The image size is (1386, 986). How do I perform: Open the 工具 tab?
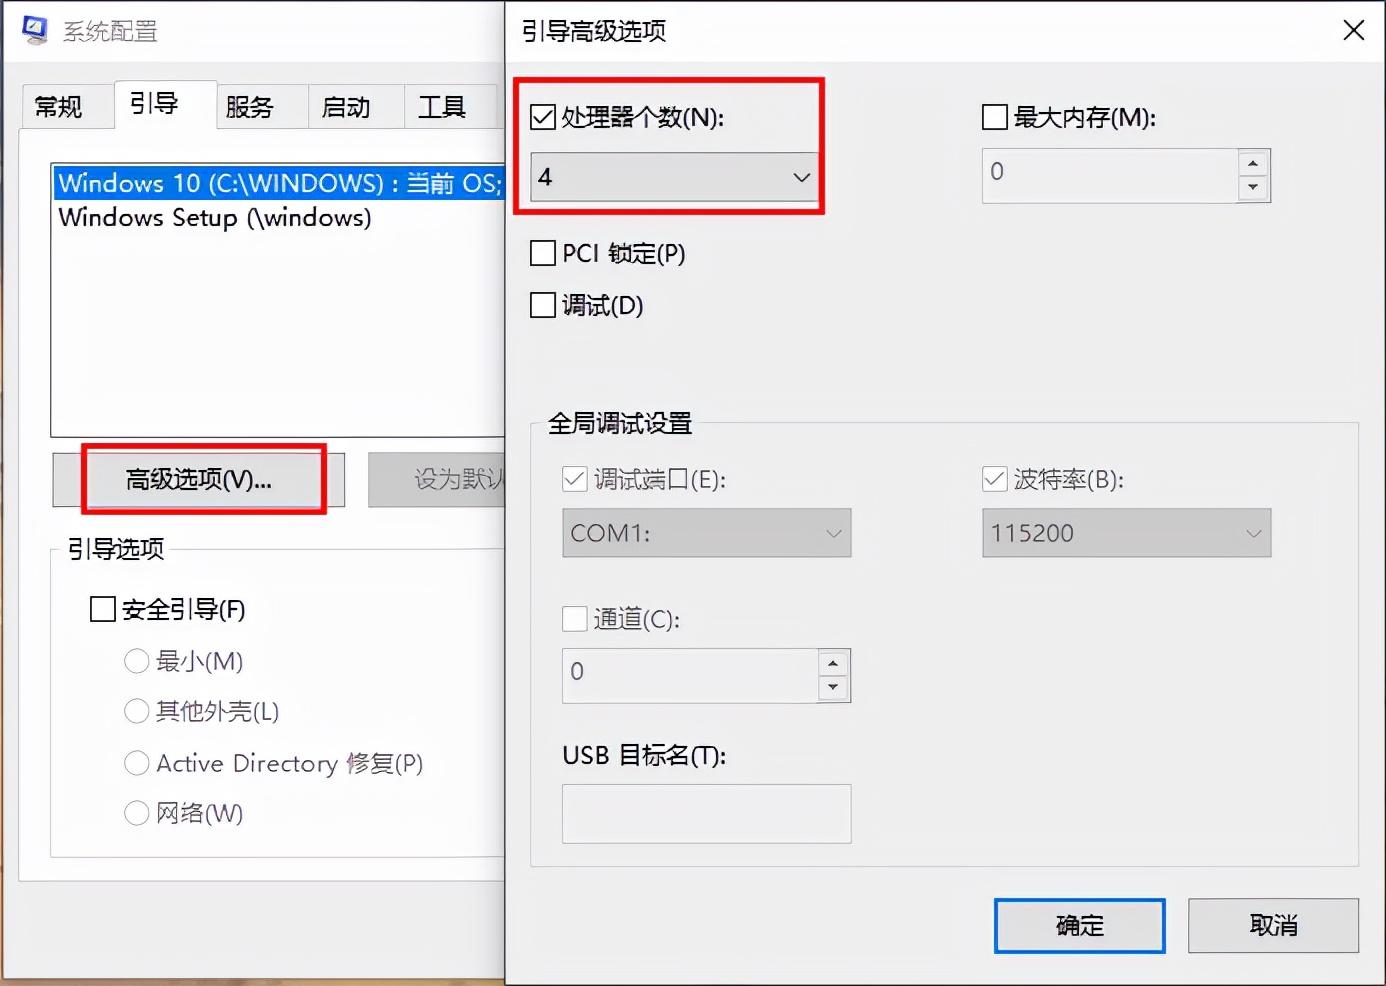click(x=442, y=107)
